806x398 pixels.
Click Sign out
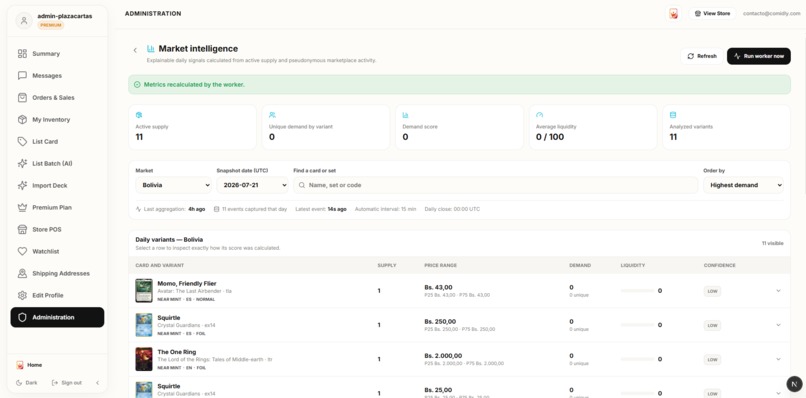click(67, 383)
